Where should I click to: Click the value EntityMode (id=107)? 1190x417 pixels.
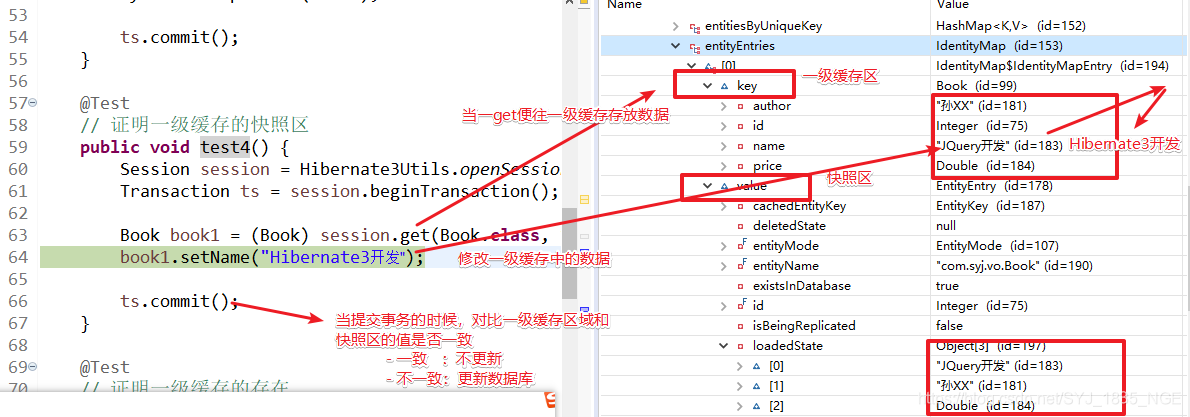click(x=997, y=246)
